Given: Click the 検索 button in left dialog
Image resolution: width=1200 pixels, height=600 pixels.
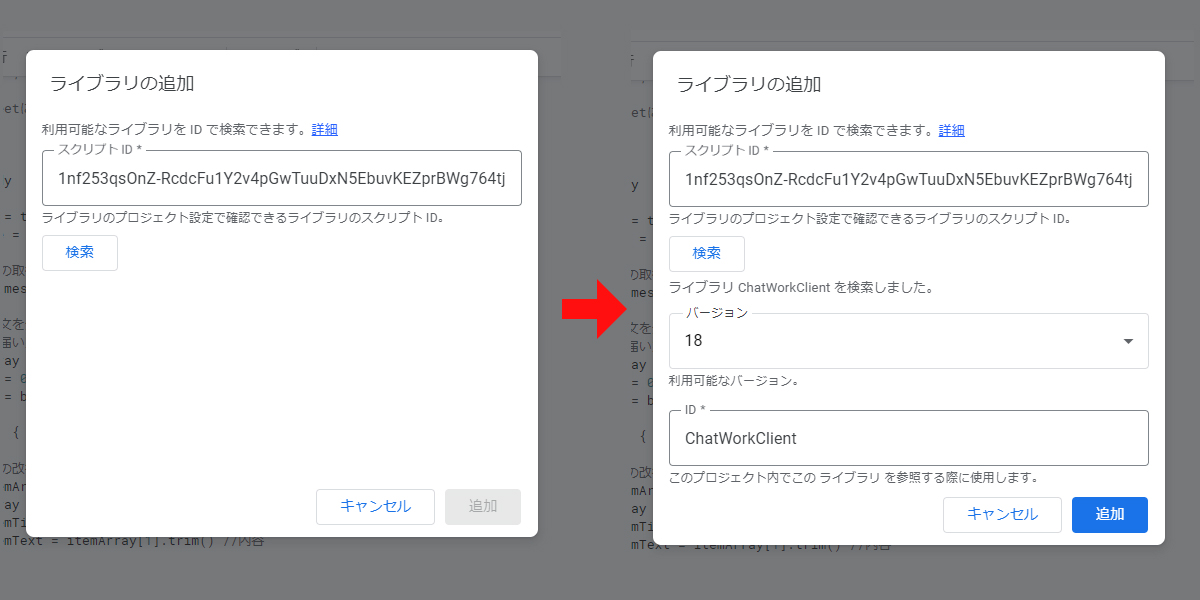Looking at the screenshot, I should pyautogui.click(x=80, y=253).
